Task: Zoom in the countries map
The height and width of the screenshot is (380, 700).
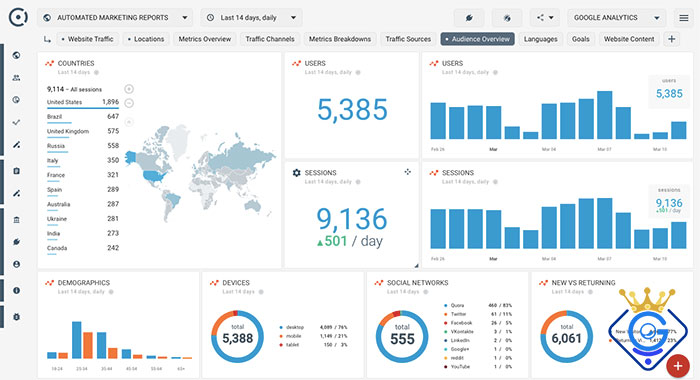Action: [x=129, y=89]
